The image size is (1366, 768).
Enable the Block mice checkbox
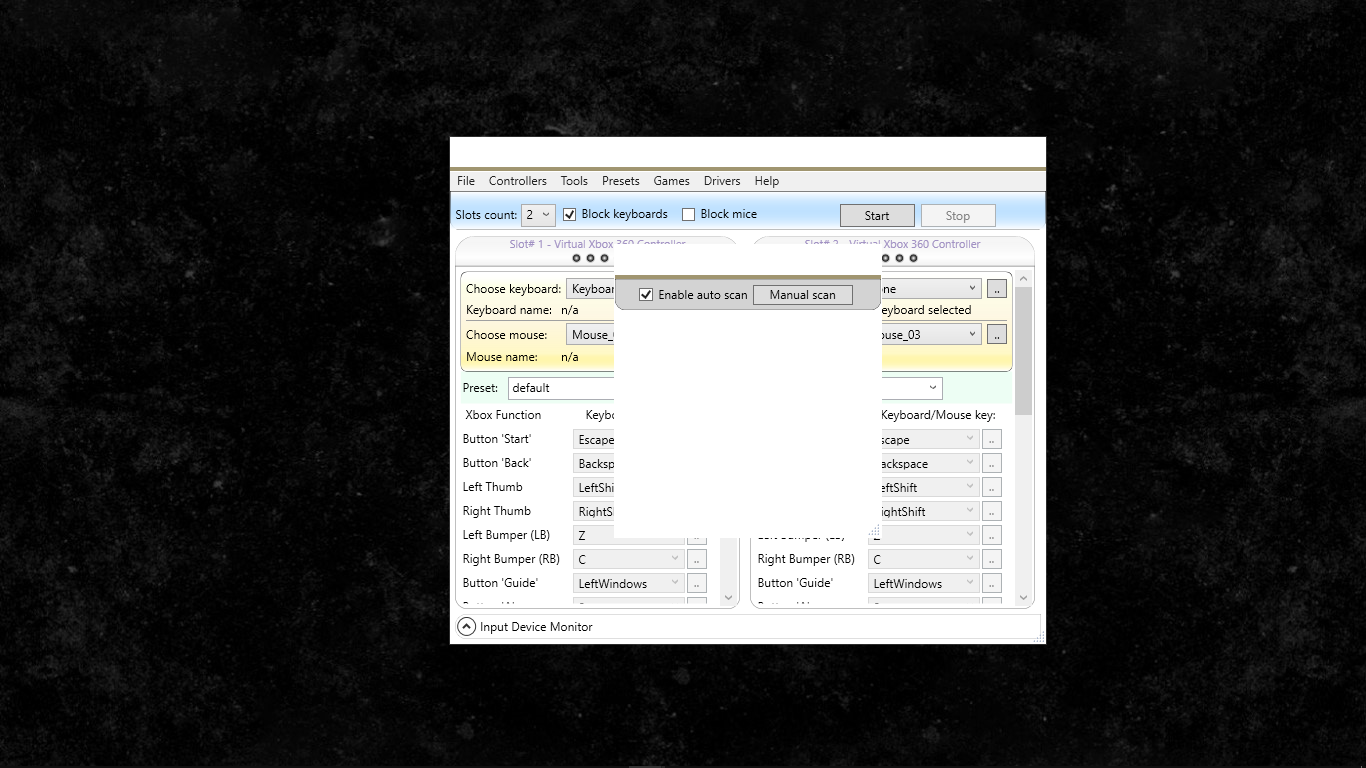point(688,213)
